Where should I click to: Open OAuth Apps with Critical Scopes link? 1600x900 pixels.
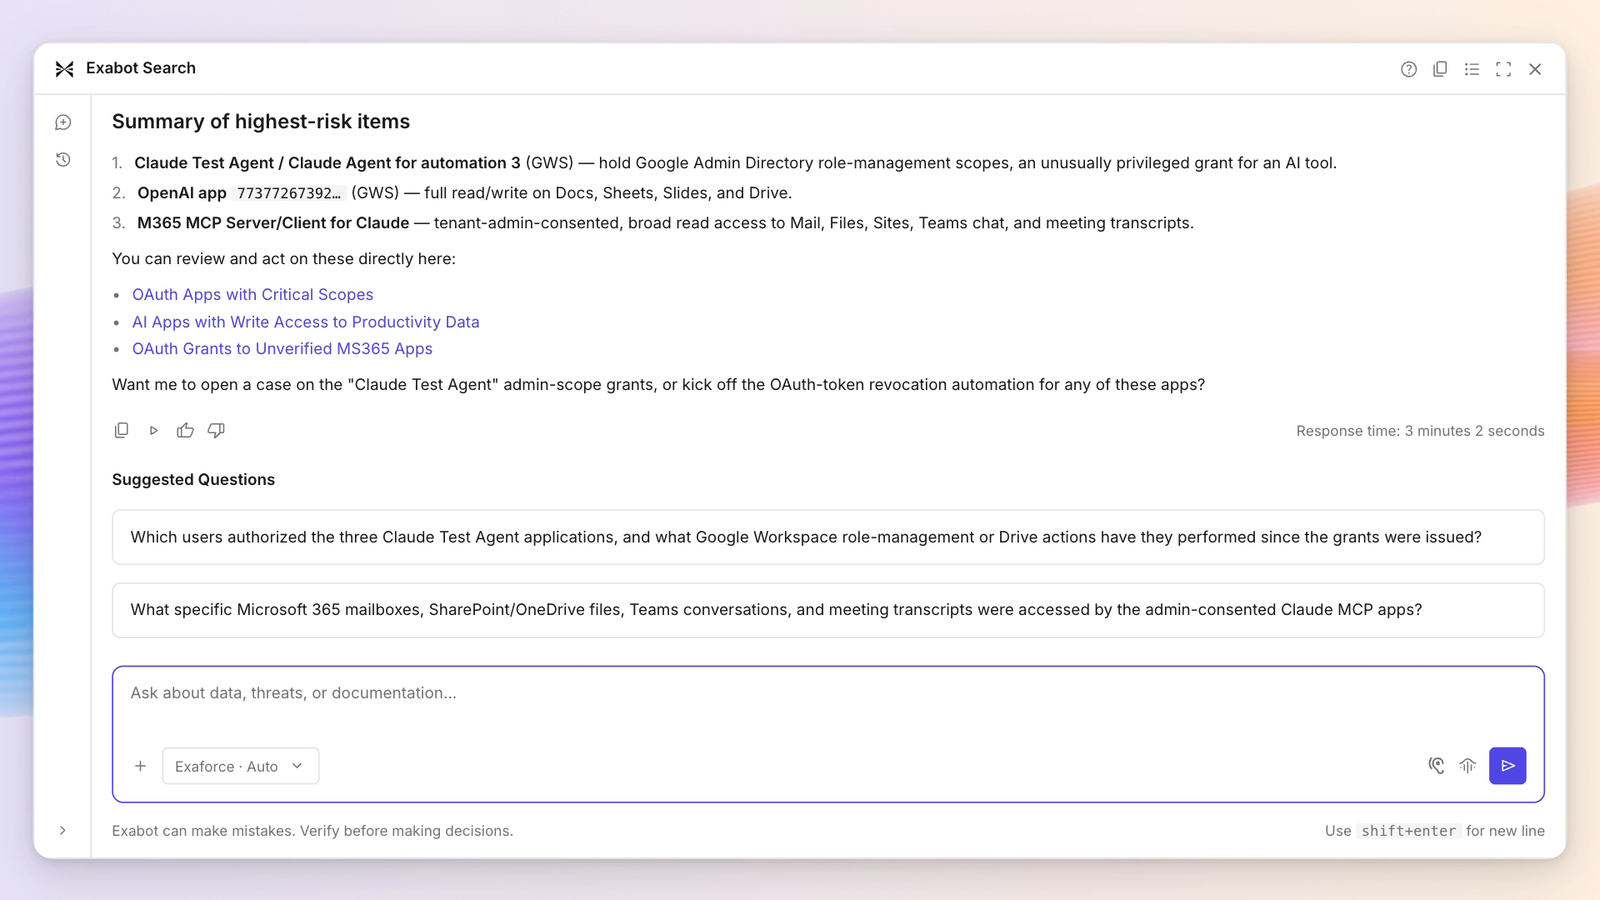pyautogui.click(x=252, y=294)
